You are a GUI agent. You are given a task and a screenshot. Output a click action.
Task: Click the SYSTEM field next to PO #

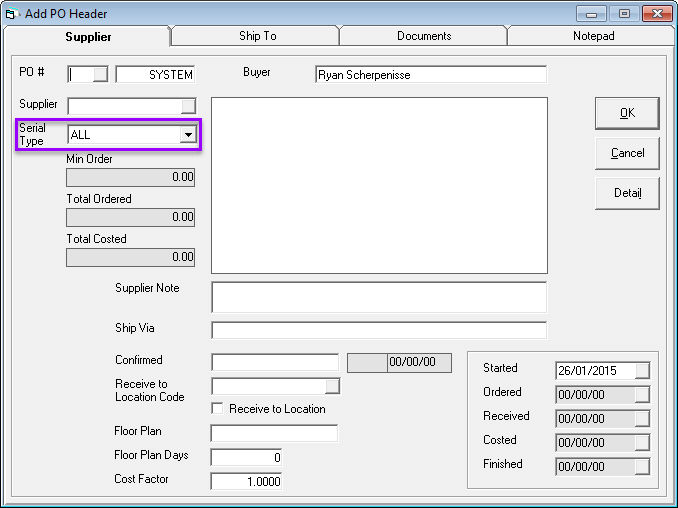pos(155,74)
